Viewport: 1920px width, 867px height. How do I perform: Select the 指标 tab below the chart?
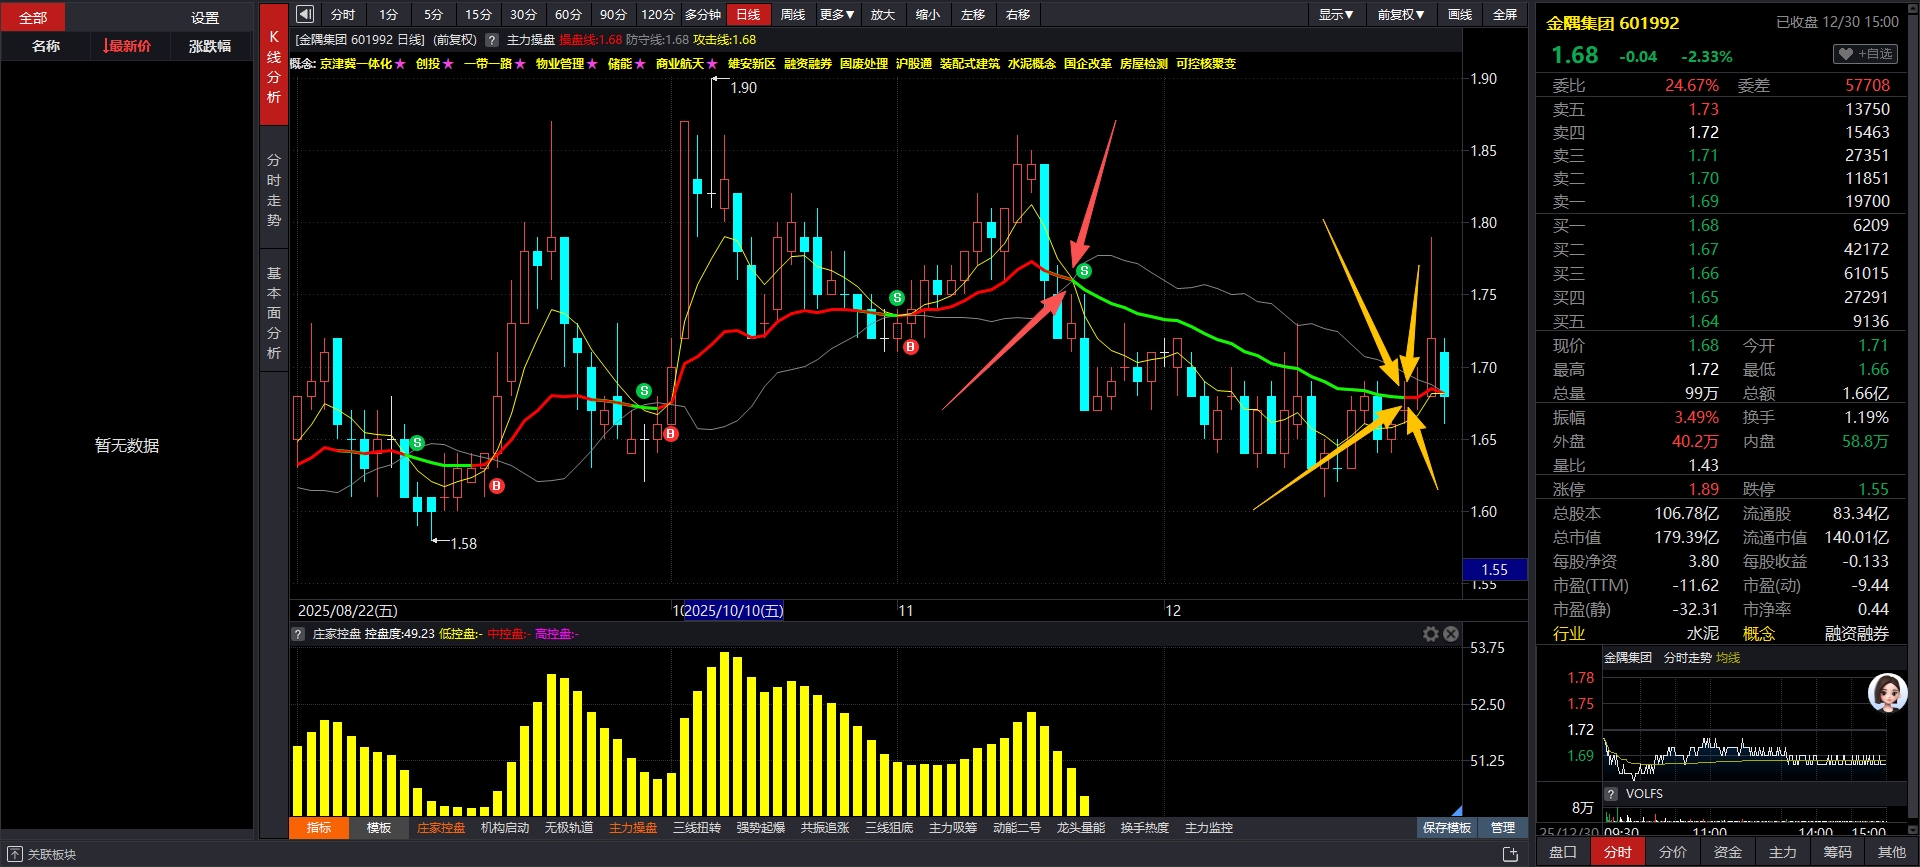pos(319,828)
